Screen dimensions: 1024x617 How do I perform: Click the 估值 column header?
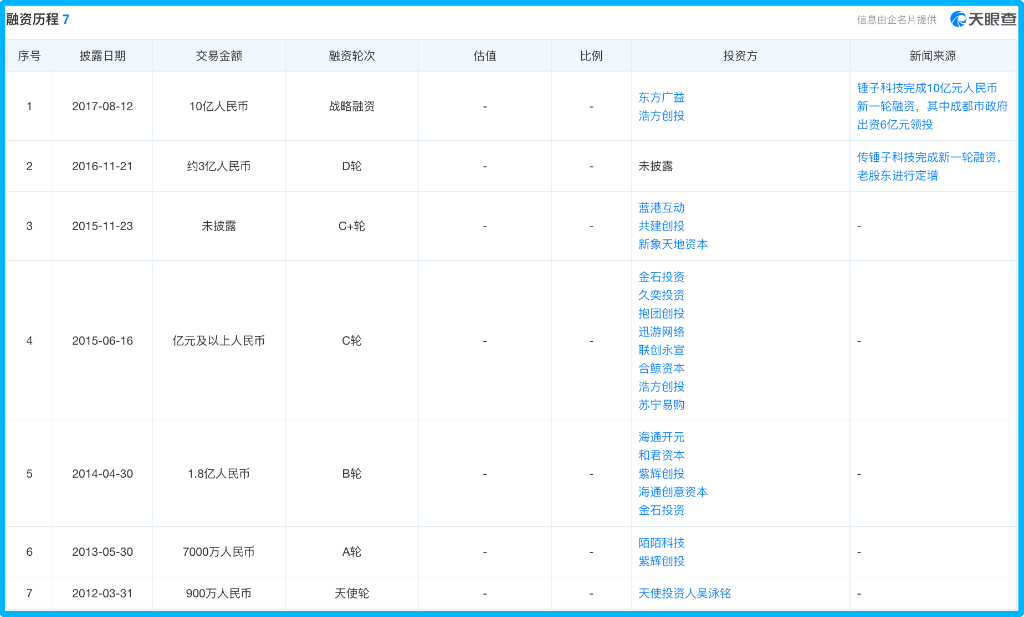tap(485, 56)
